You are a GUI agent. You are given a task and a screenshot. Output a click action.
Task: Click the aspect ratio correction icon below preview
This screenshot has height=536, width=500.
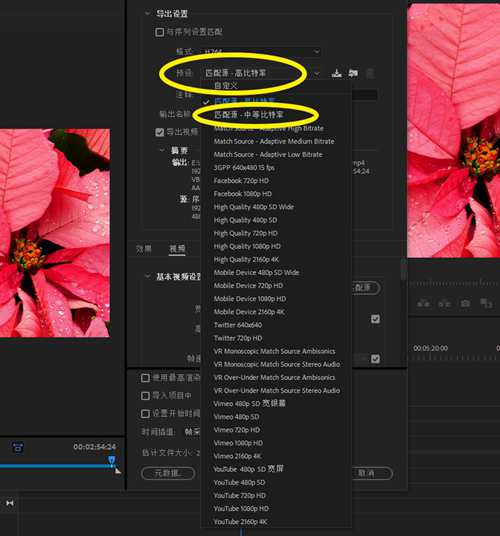click(x=18, y=447)
